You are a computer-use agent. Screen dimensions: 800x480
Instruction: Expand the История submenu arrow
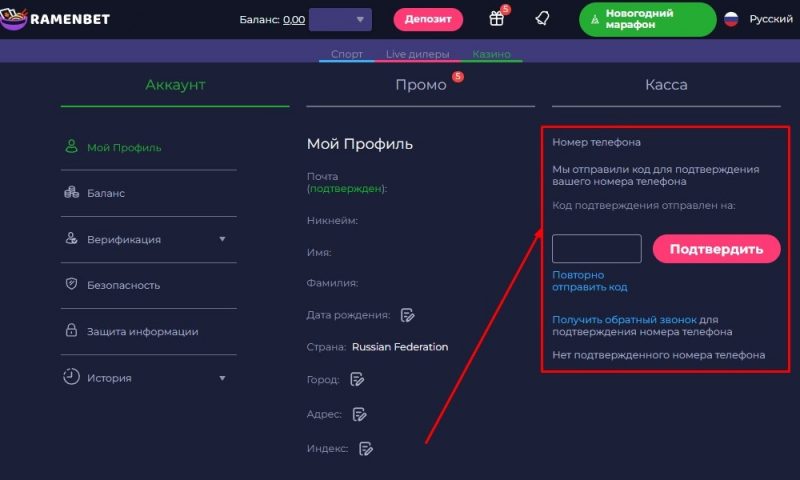click(222, 378)
